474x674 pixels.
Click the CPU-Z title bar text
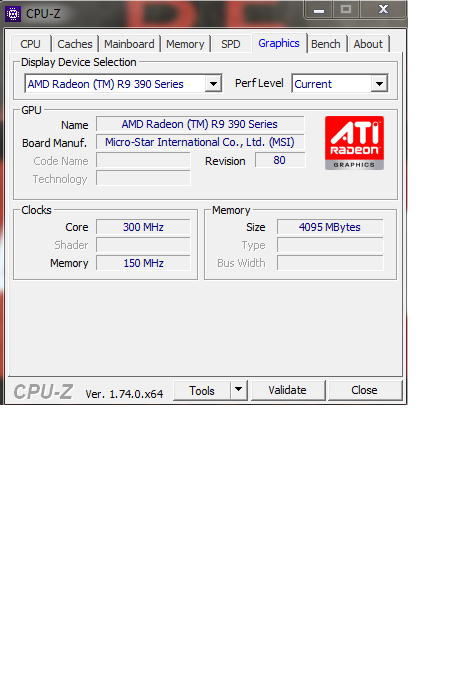(x=43, y=14)
